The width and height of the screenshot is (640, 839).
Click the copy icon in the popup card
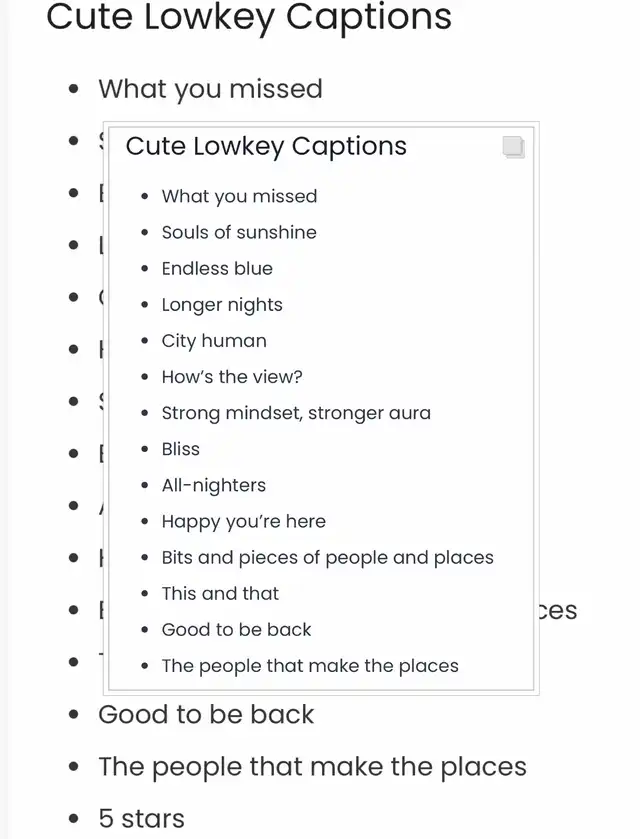[x=513, y=147]
